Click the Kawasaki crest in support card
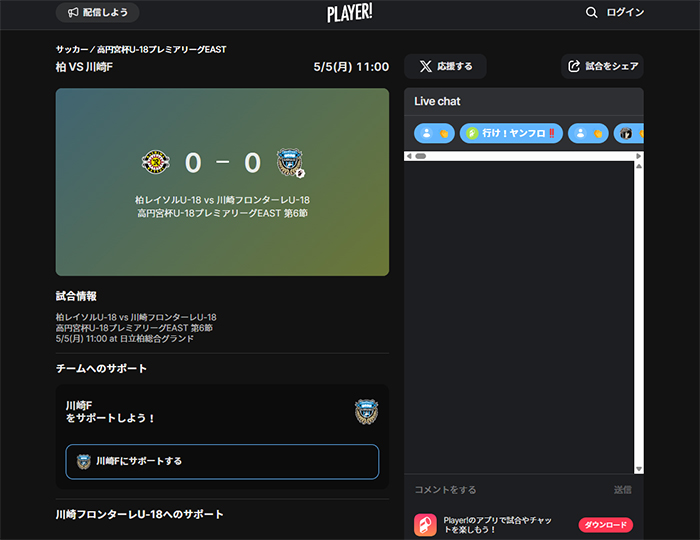The height and width of the screenshot is (540, 700). click(367, 411)
